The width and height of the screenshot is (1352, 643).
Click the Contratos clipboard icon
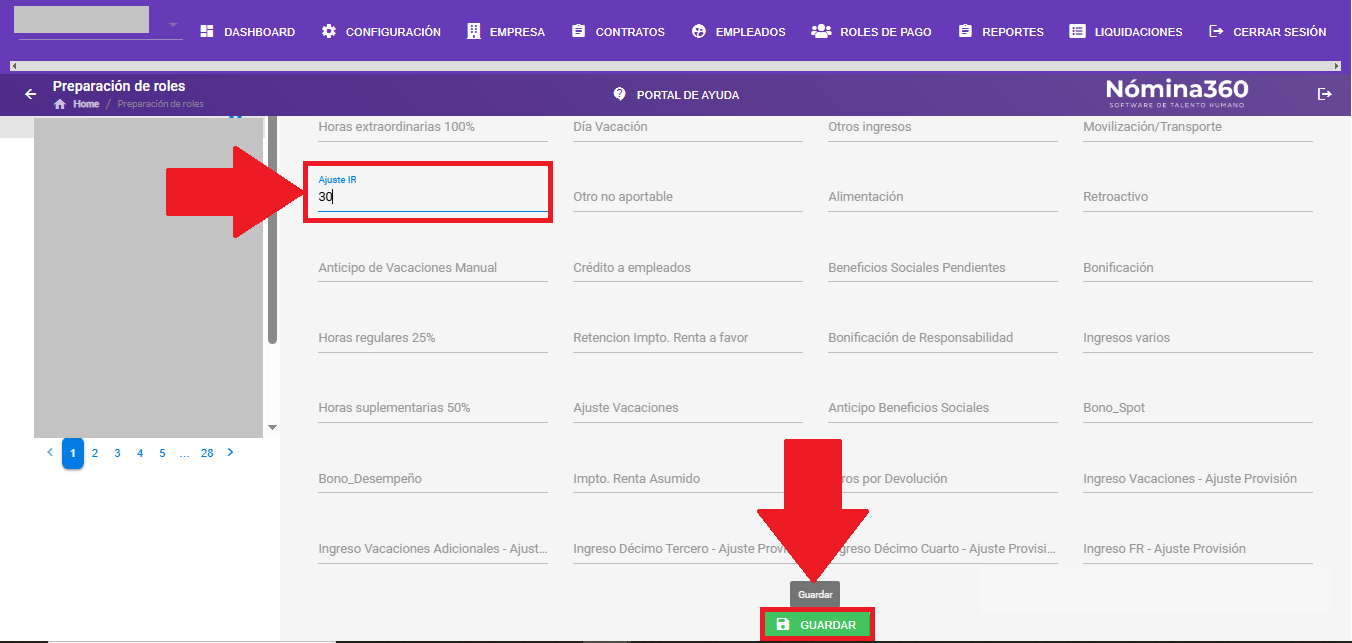click(578, 32)
